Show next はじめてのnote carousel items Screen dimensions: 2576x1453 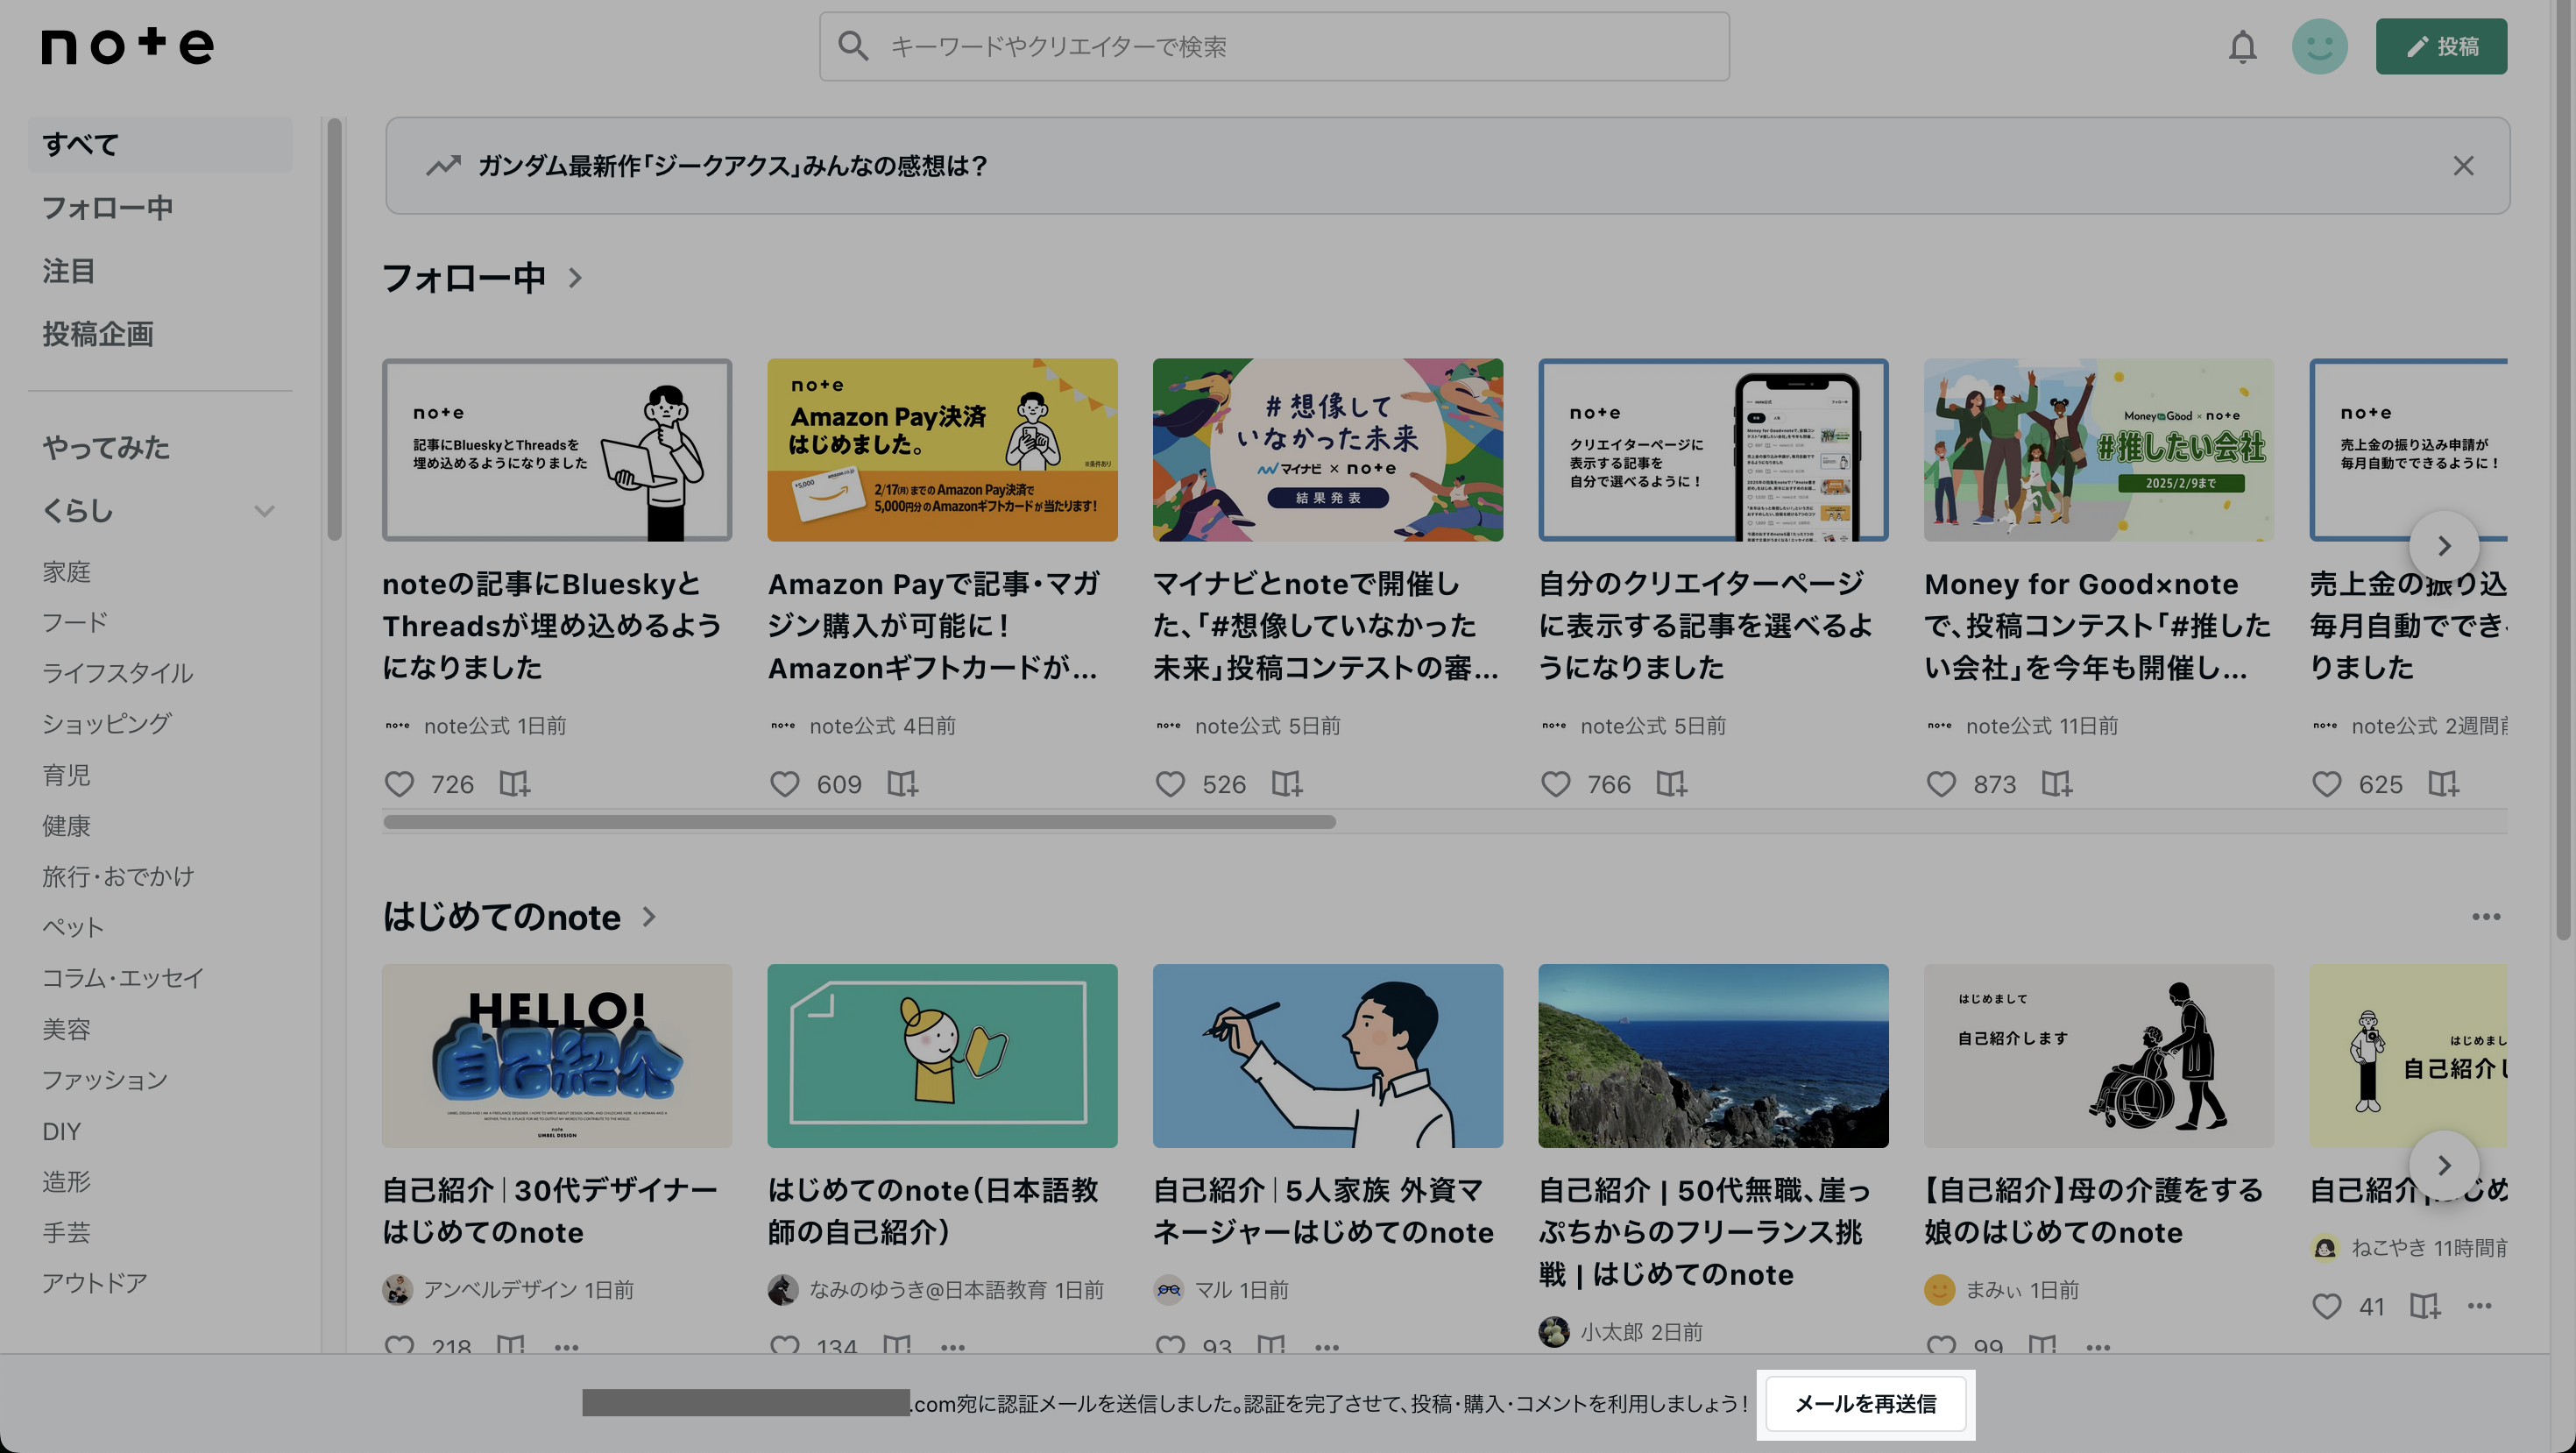click(x=2444, y=1165)
